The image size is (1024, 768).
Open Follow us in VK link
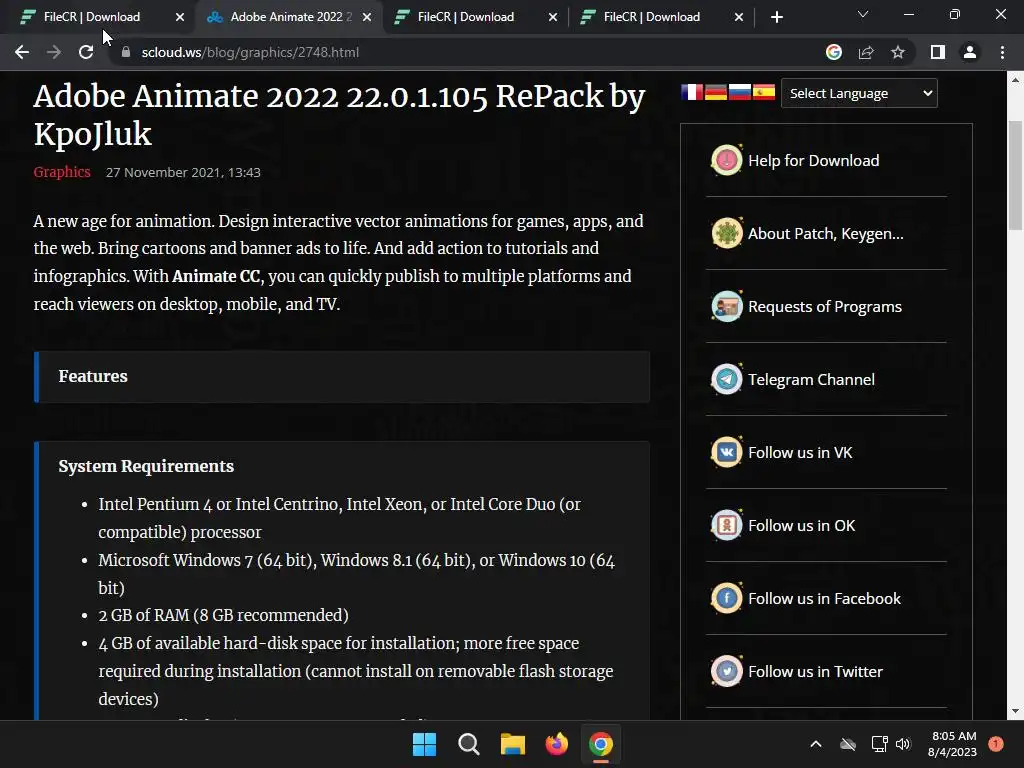(800, 453)
